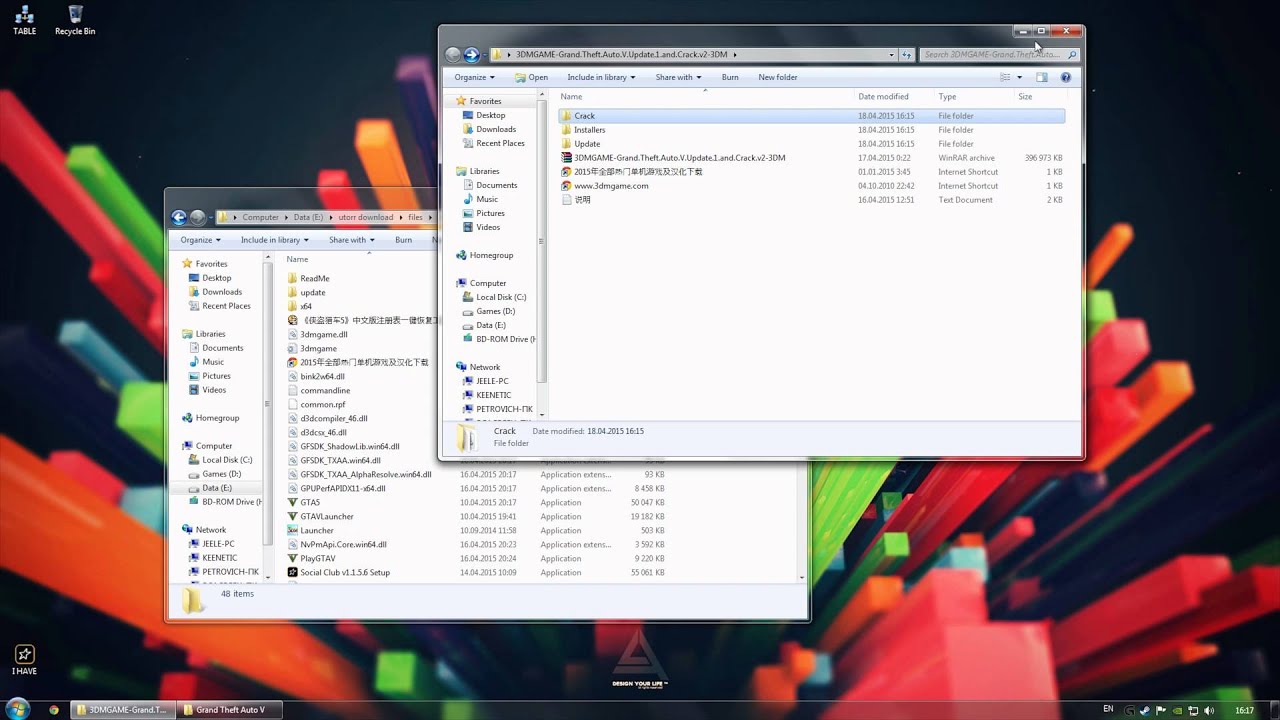This screenshot has width=1280, height=720.
Task: Click the utorr download breadcrumb in the rear window
Action: (x=365, y=217)
